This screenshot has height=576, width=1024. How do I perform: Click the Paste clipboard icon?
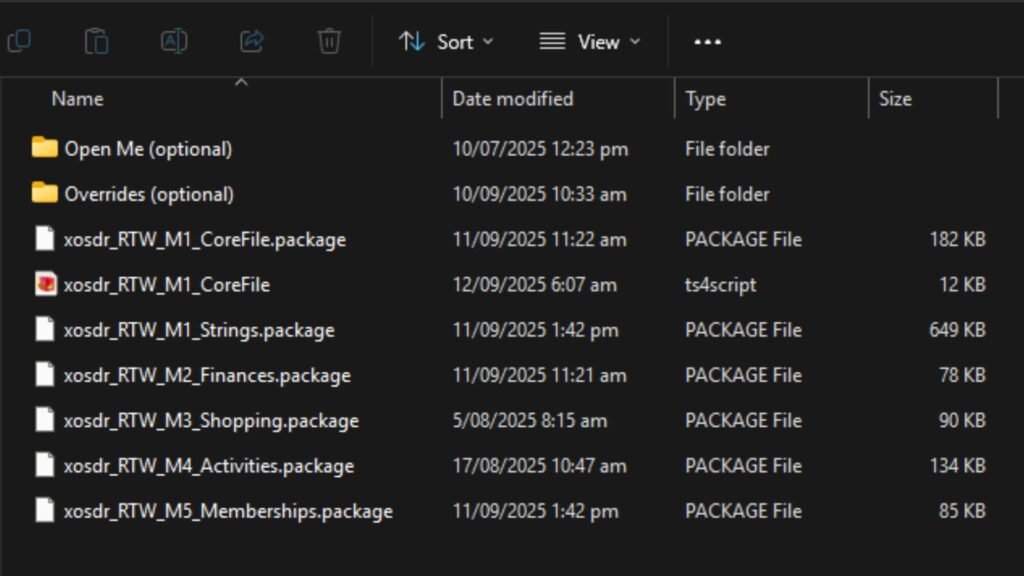[x=96, y=41]
